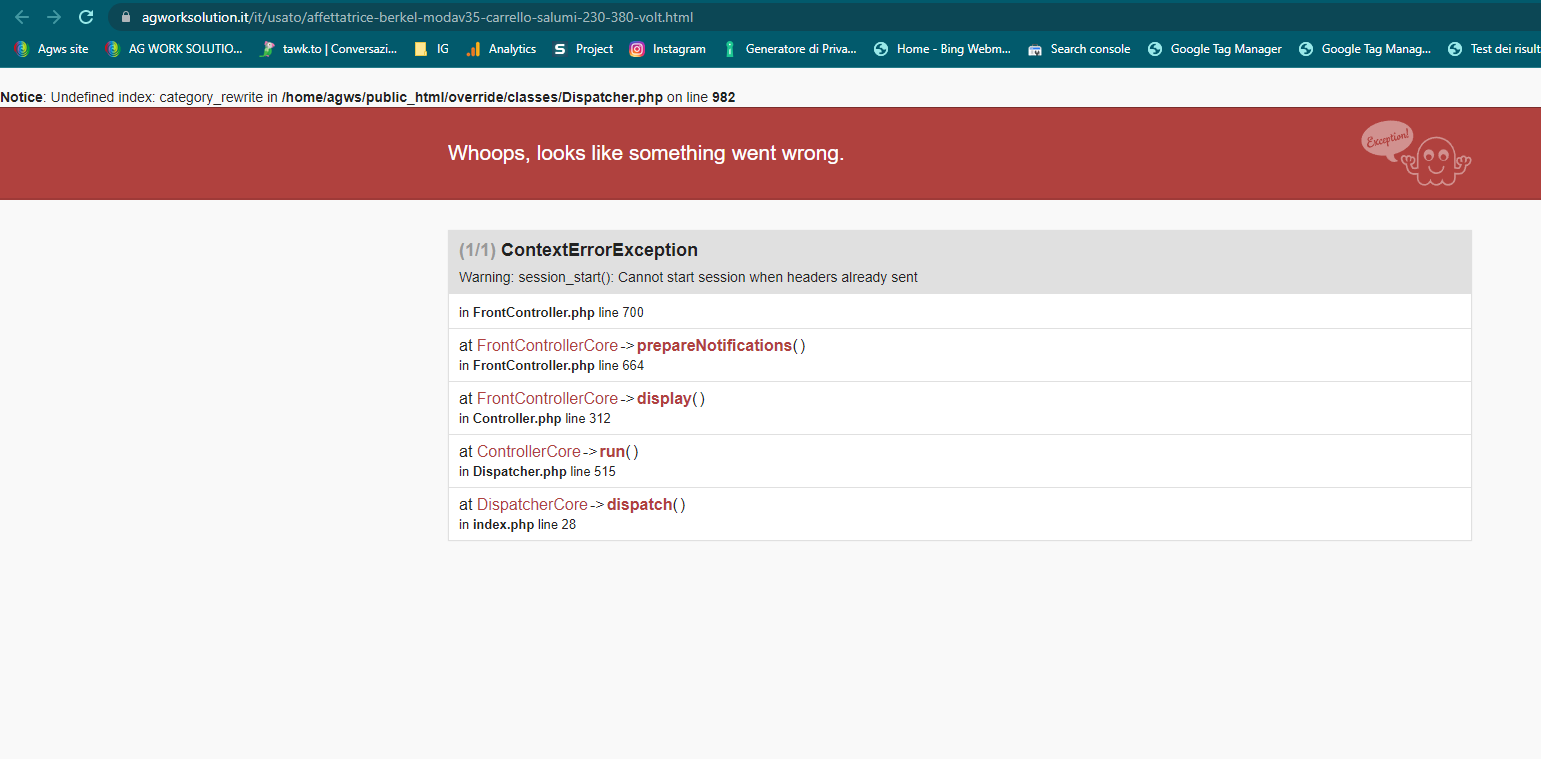
Task: Open the Test dei risult... bookmark
Action: (1494, 49)
